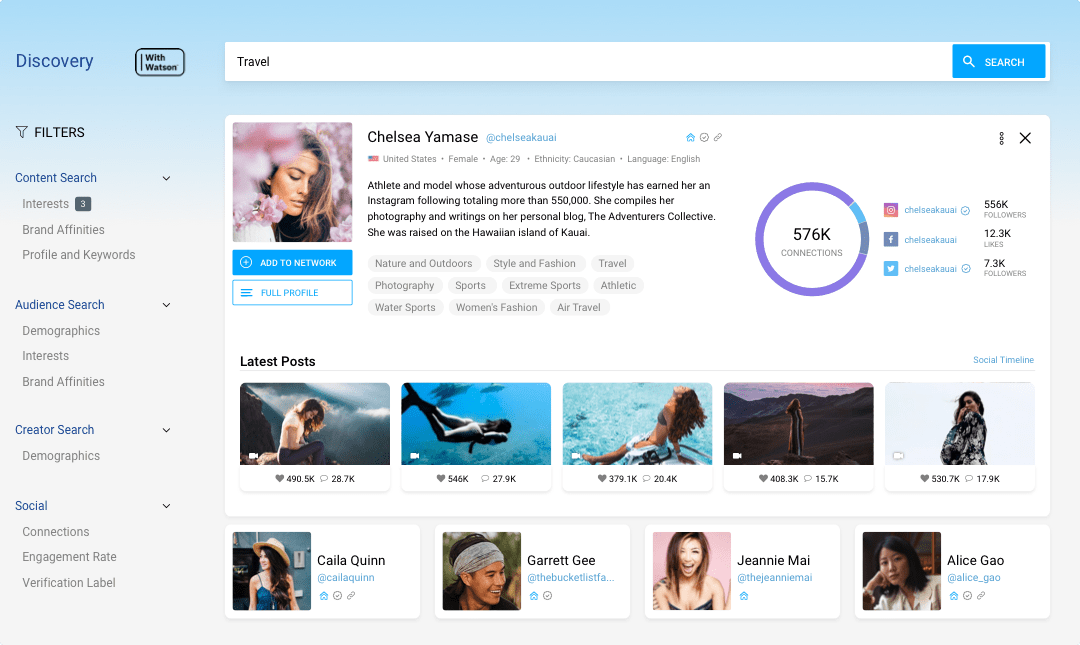Click the Air Travel tag
Screen dimensions: 1080x645
coord(579,307)
